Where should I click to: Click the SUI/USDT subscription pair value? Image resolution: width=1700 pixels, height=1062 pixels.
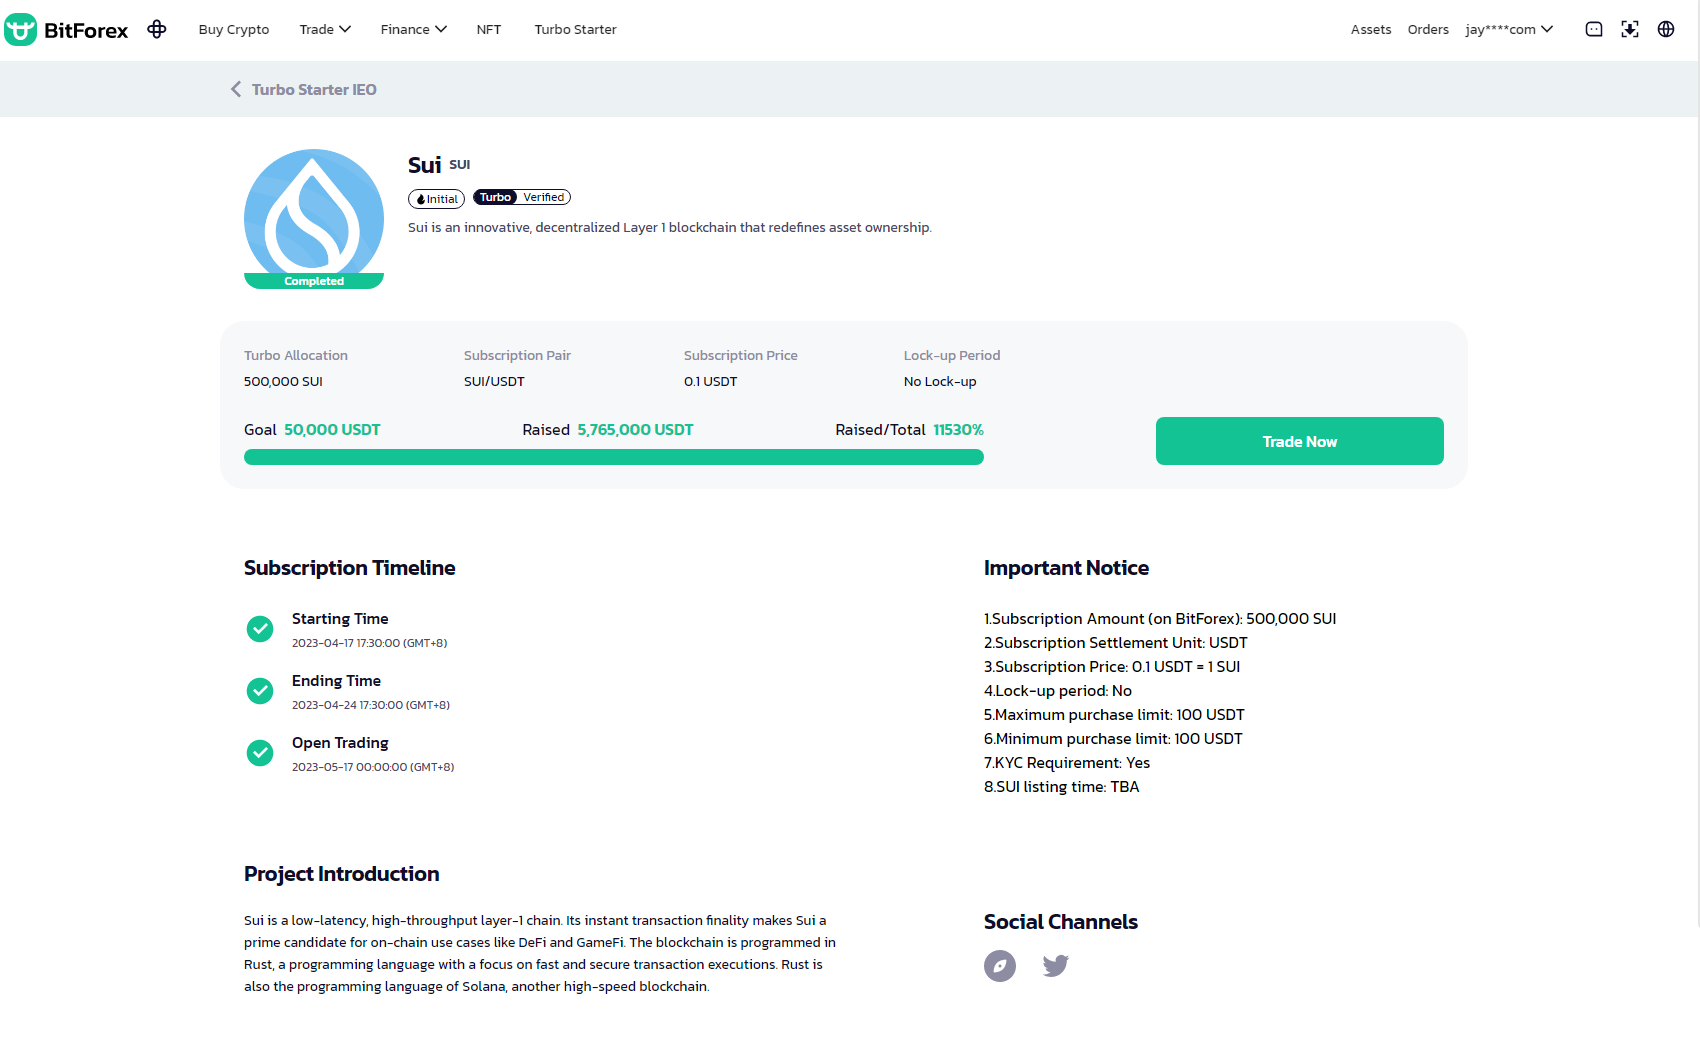(494, 382)
